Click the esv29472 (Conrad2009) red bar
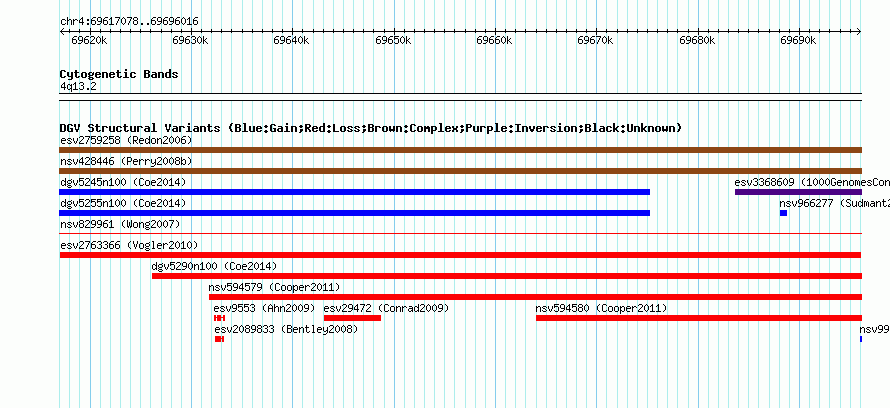 click(352, 318)
